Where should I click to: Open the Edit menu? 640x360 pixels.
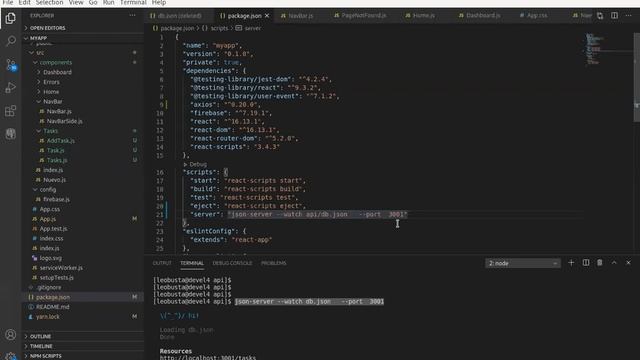point(24,2)
